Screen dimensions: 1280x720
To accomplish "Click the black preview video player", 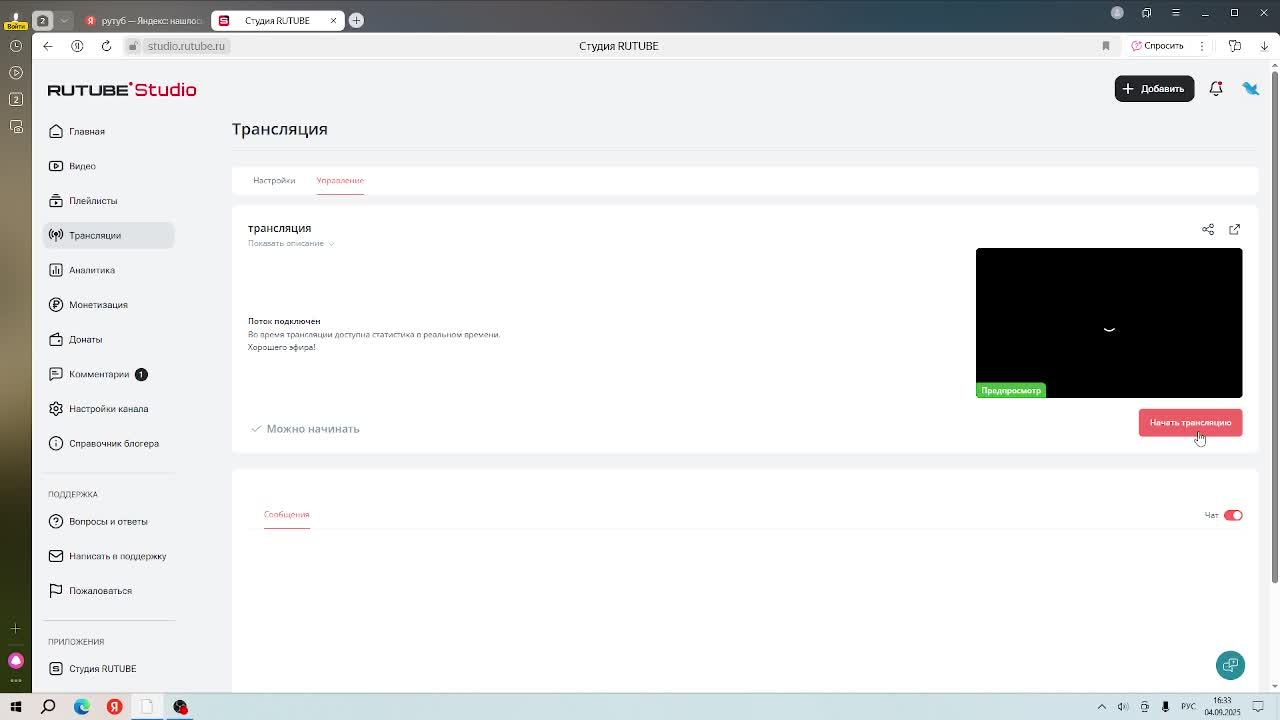I will pos(1109,323).
